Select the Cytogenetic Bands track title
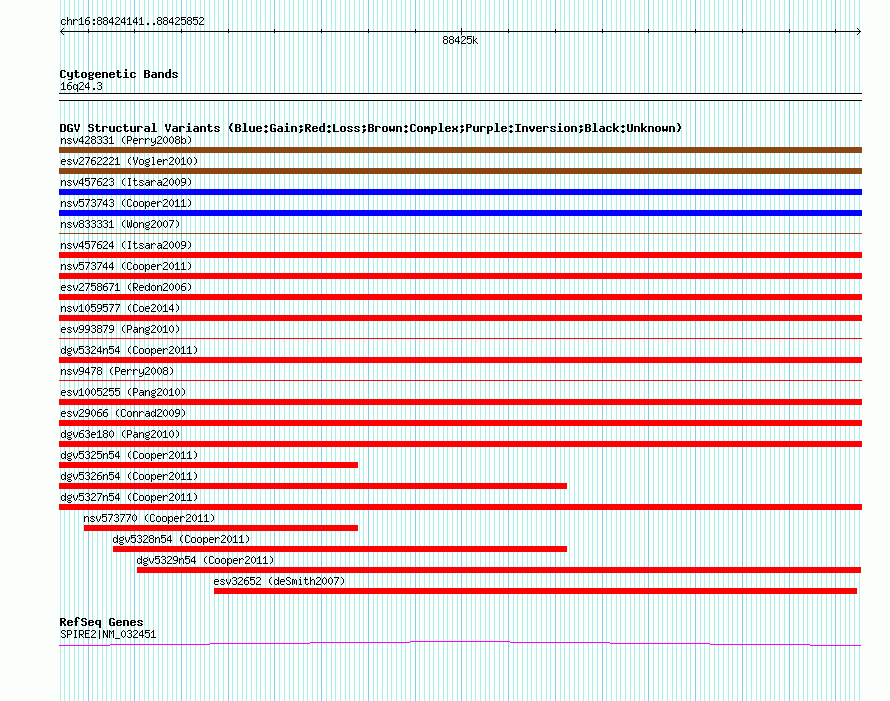 (119, 74)
